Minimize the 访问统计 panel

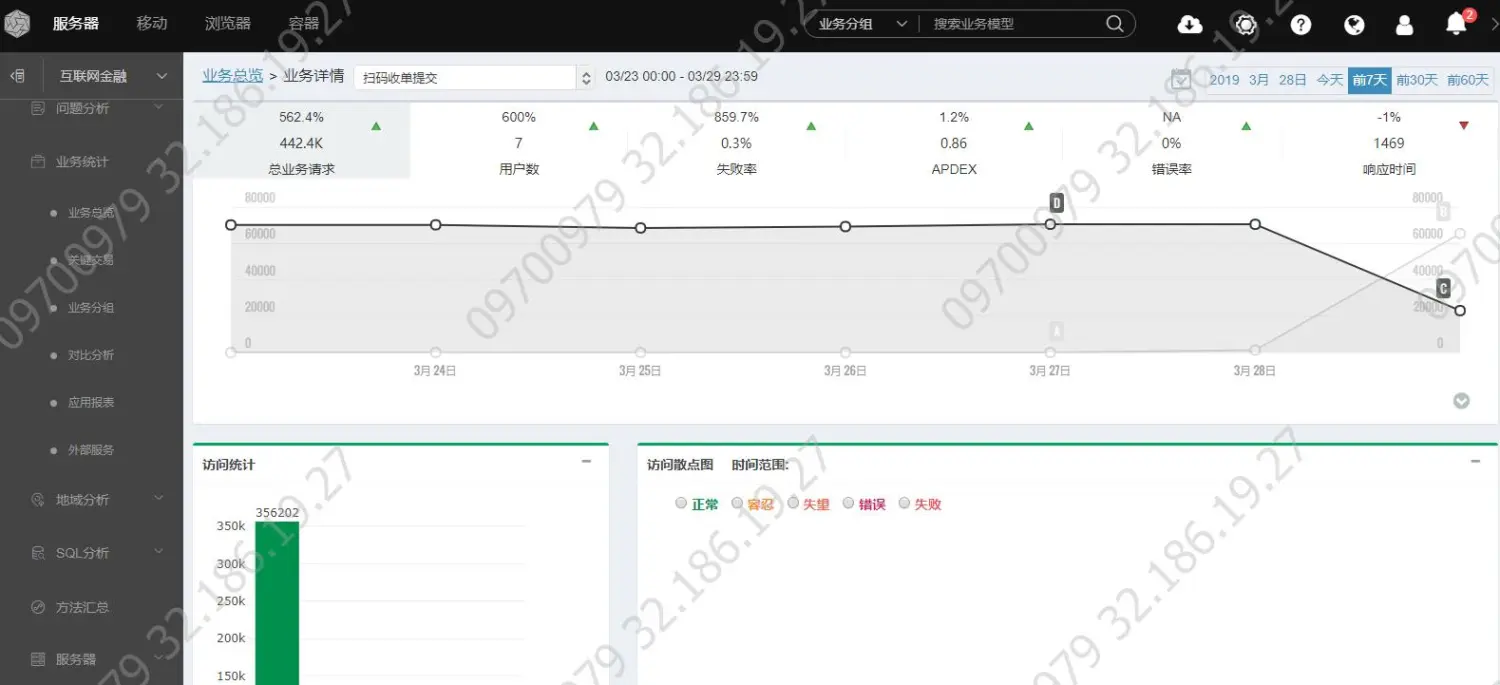(x=586, y=461)
